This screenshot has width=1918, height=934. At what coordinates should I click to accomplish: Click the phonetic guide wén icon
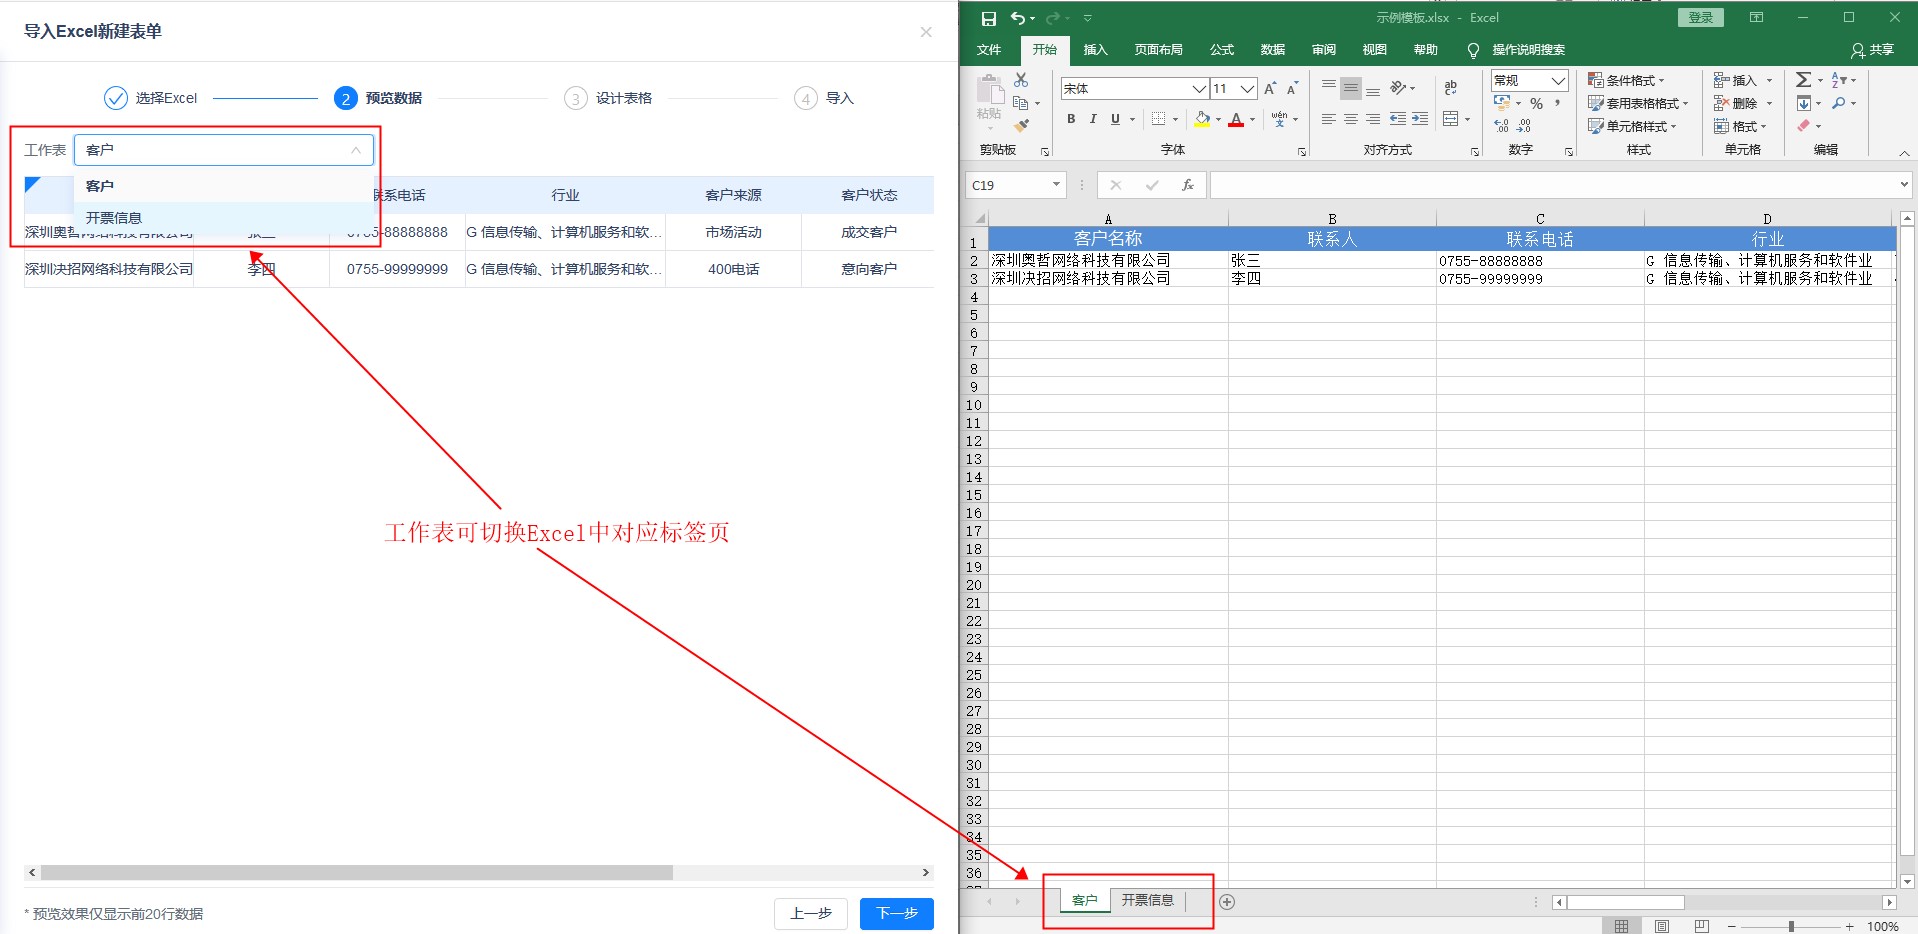tap(1280, 119)
